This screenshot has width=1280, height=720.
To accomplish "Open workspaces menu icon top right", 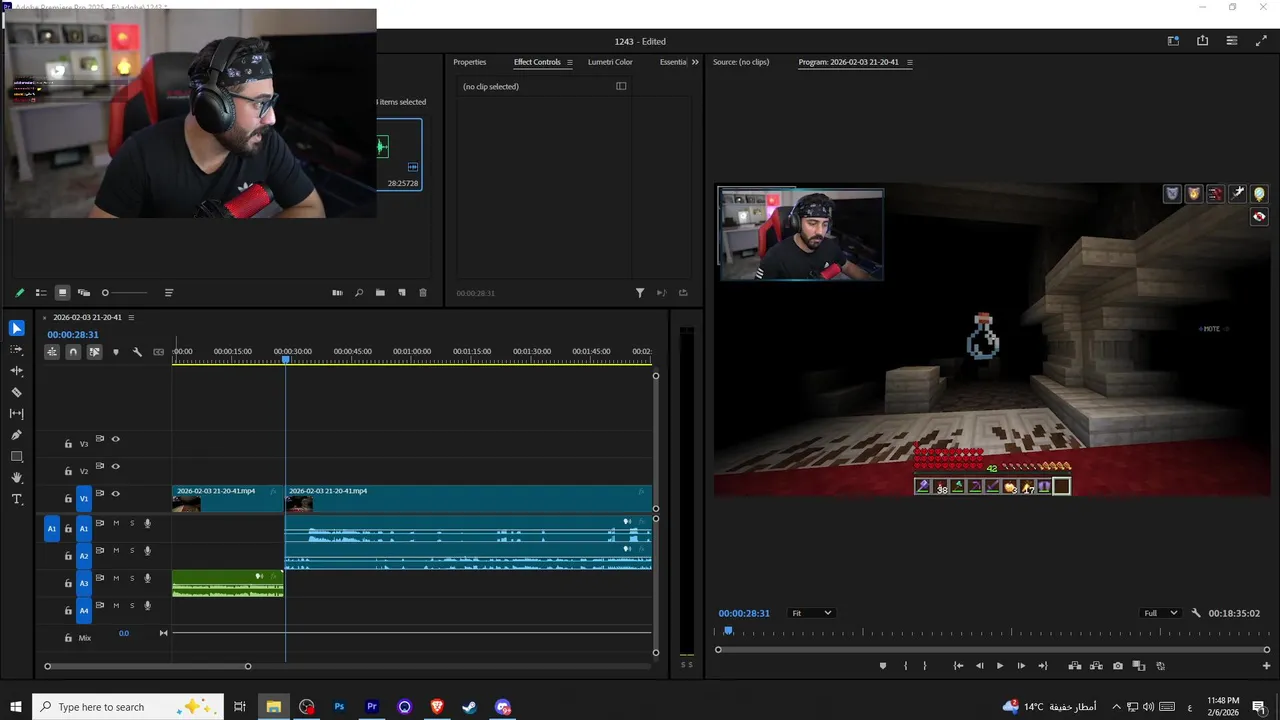I will [x=1173, y=41].
